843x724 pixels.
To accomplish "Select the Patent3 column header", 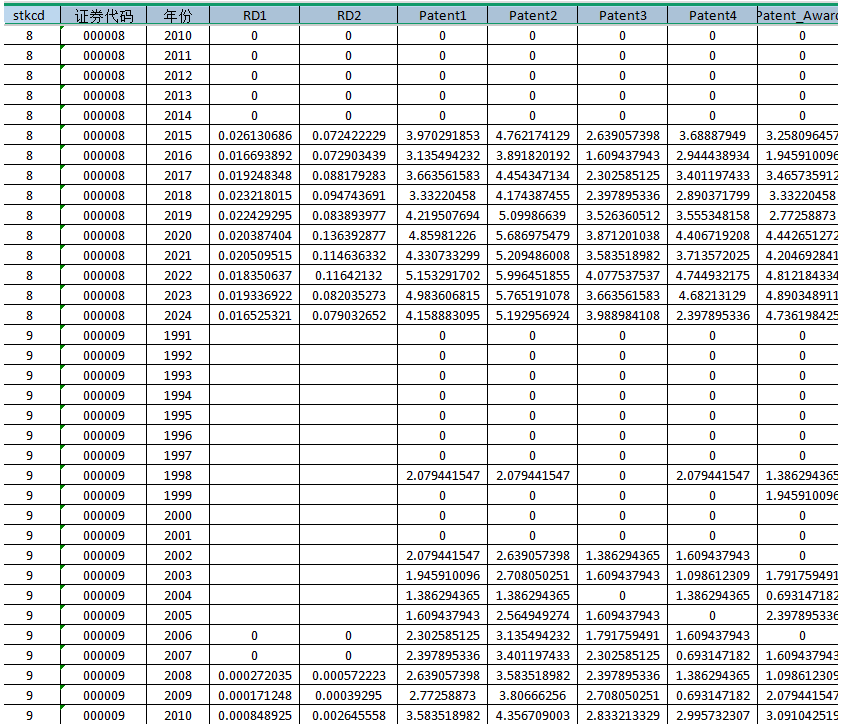I will (x=622, y=15).
